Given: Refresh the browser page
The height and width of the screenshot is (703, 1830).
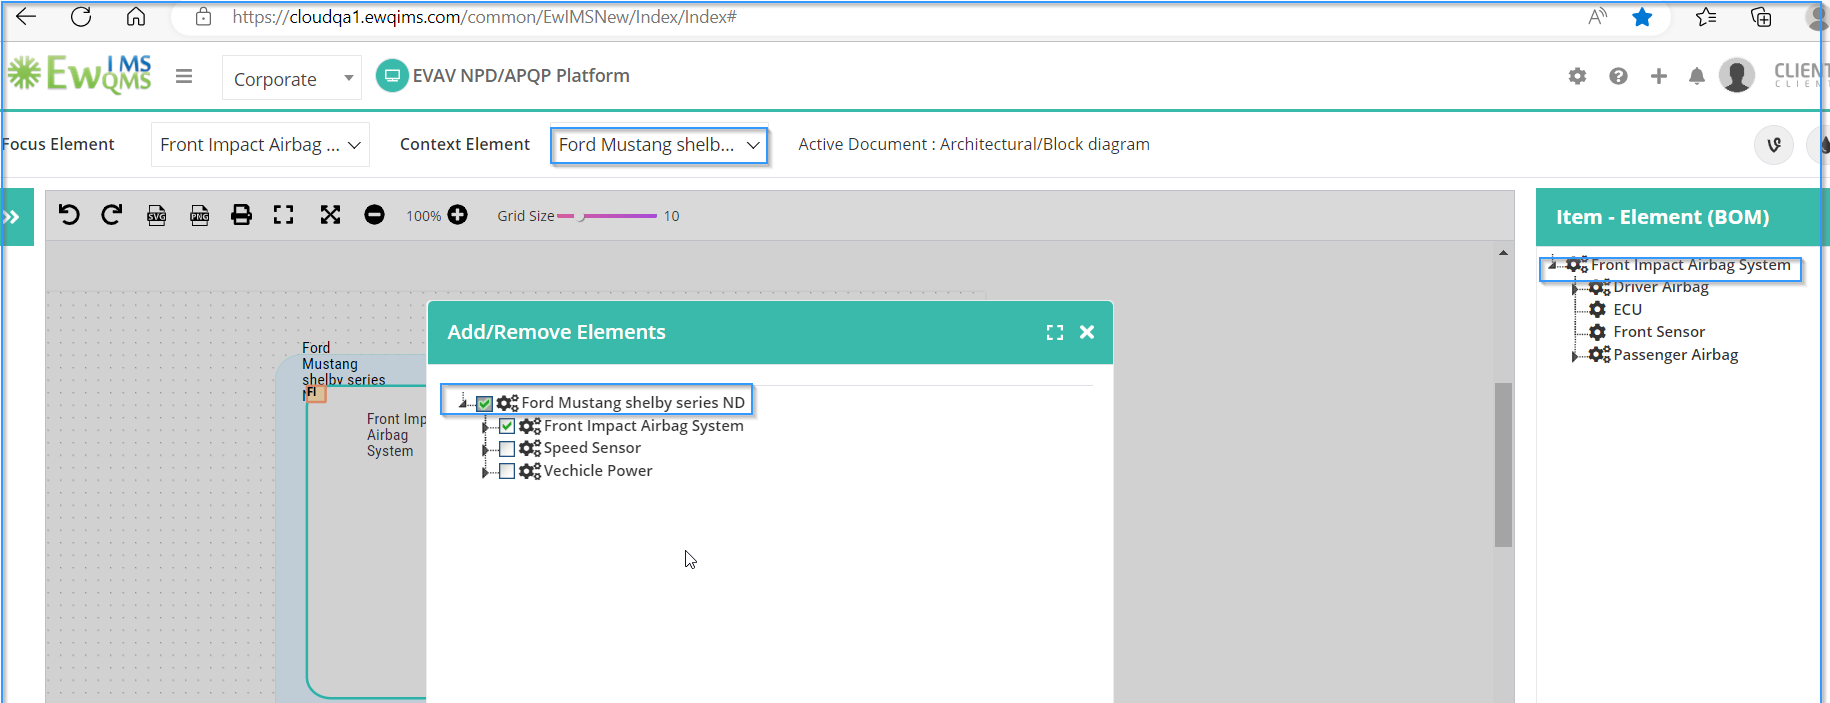Looking at the screenshot, I should click(x=81, y=17).
